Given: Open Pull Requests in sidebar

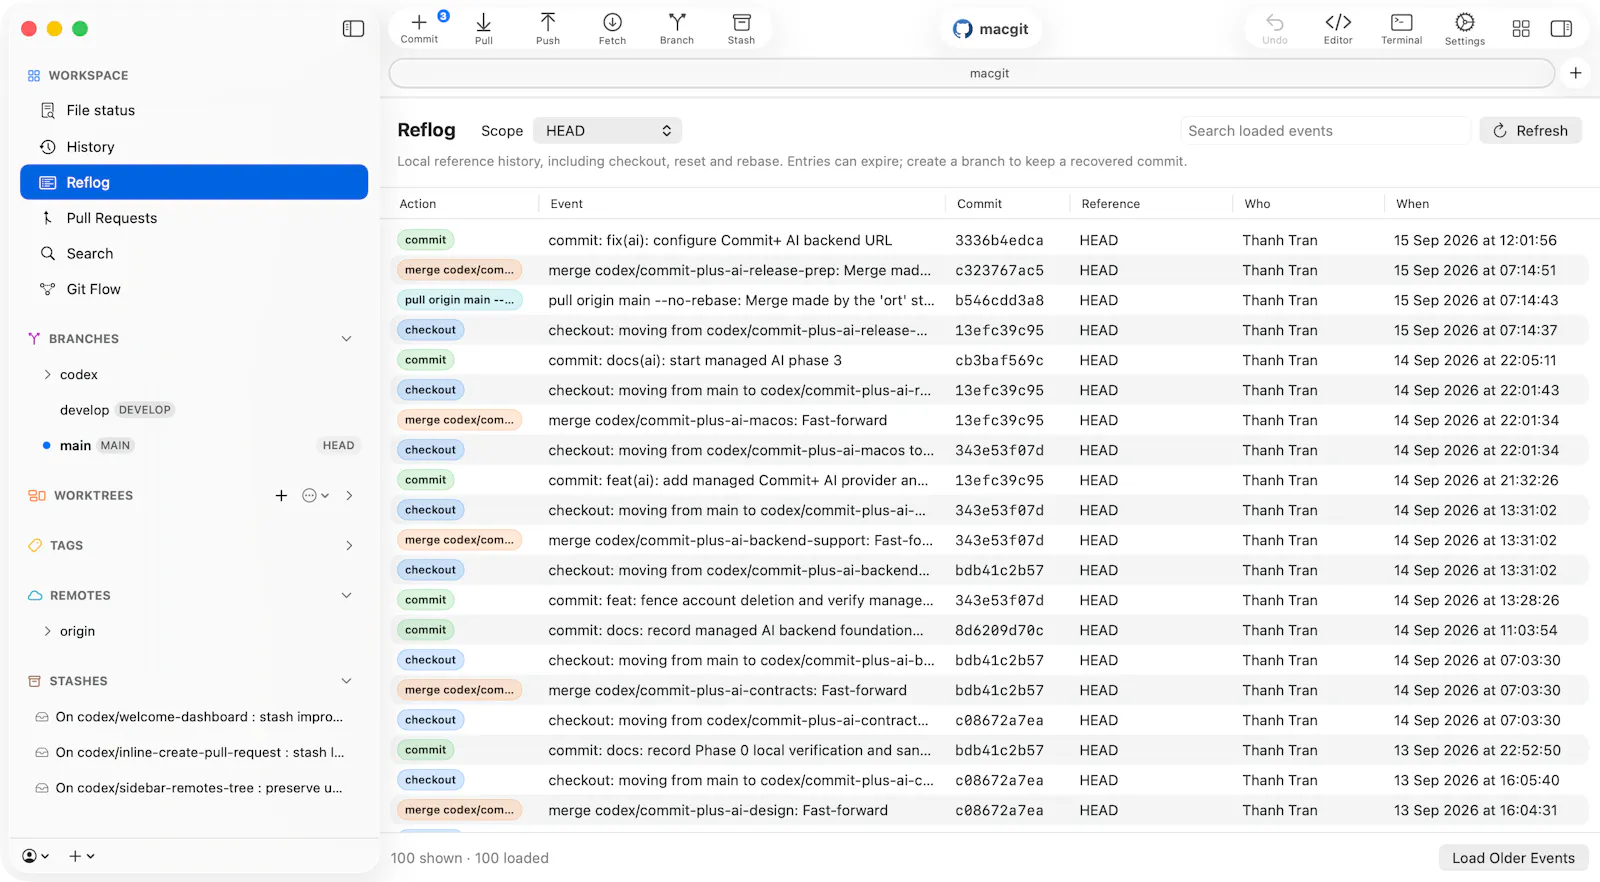Looking at the screenshot, I should [194, 218].
